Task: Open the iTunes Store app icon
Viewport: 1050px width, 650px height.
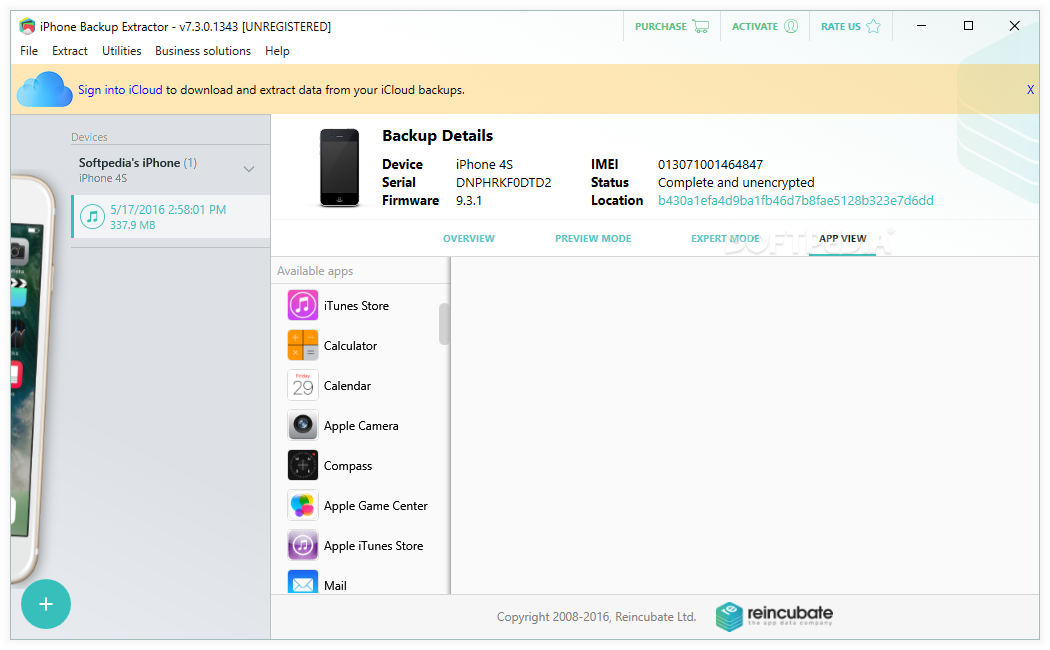Action: point(303,305)
